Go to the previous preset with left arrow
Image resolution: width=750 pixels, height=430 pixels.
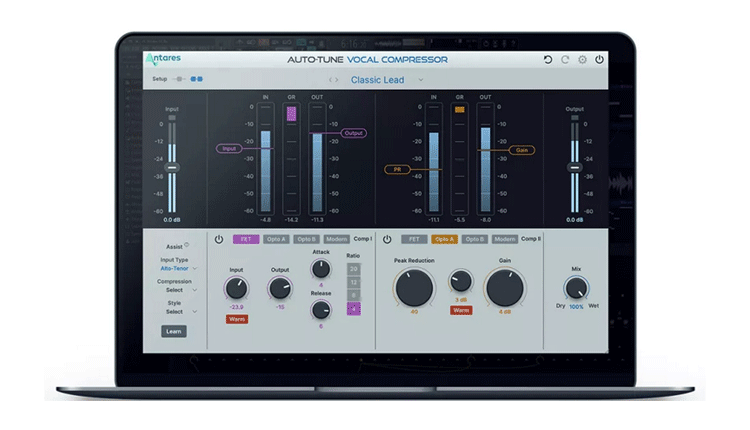(332, 80)
